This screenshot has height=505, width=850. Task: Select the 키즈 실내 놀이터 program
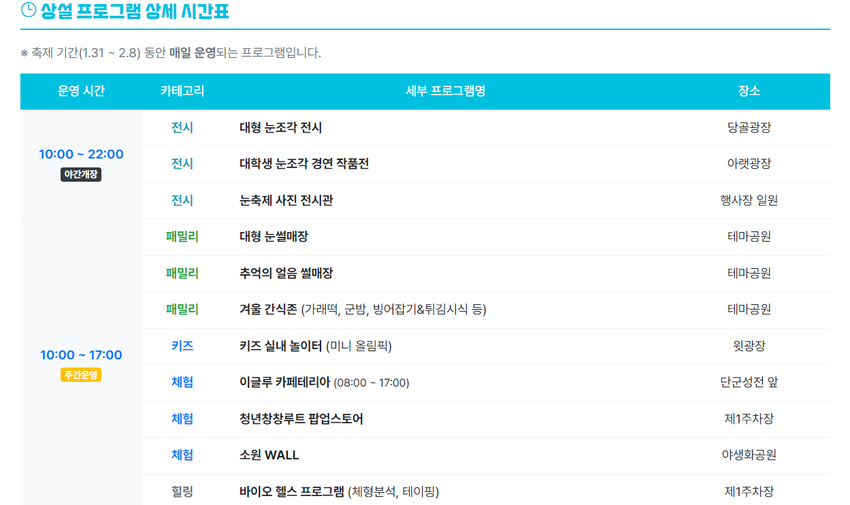point(315,346)
